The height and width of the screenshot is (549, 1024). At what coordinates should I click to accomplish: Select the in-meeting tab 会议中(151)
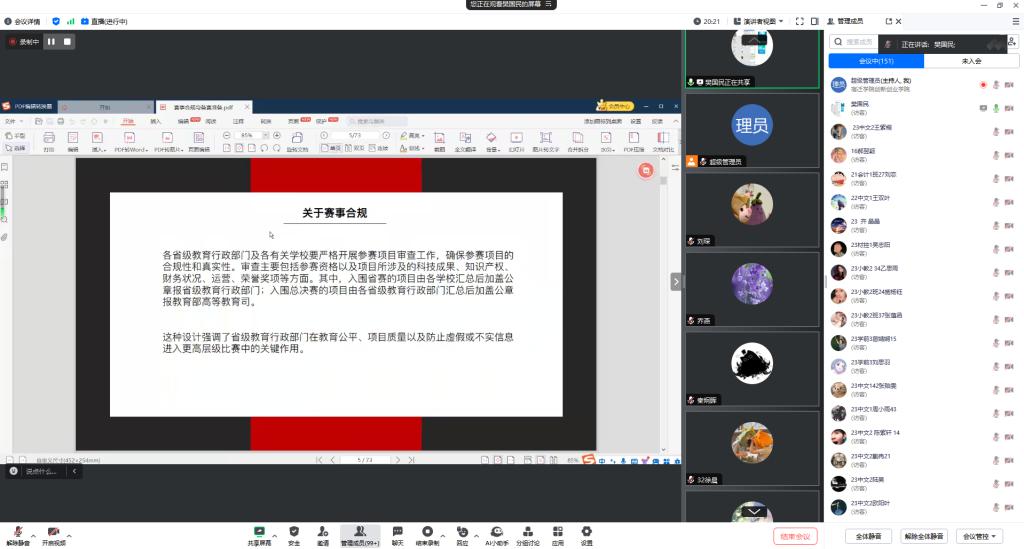(x=876, y=61)
